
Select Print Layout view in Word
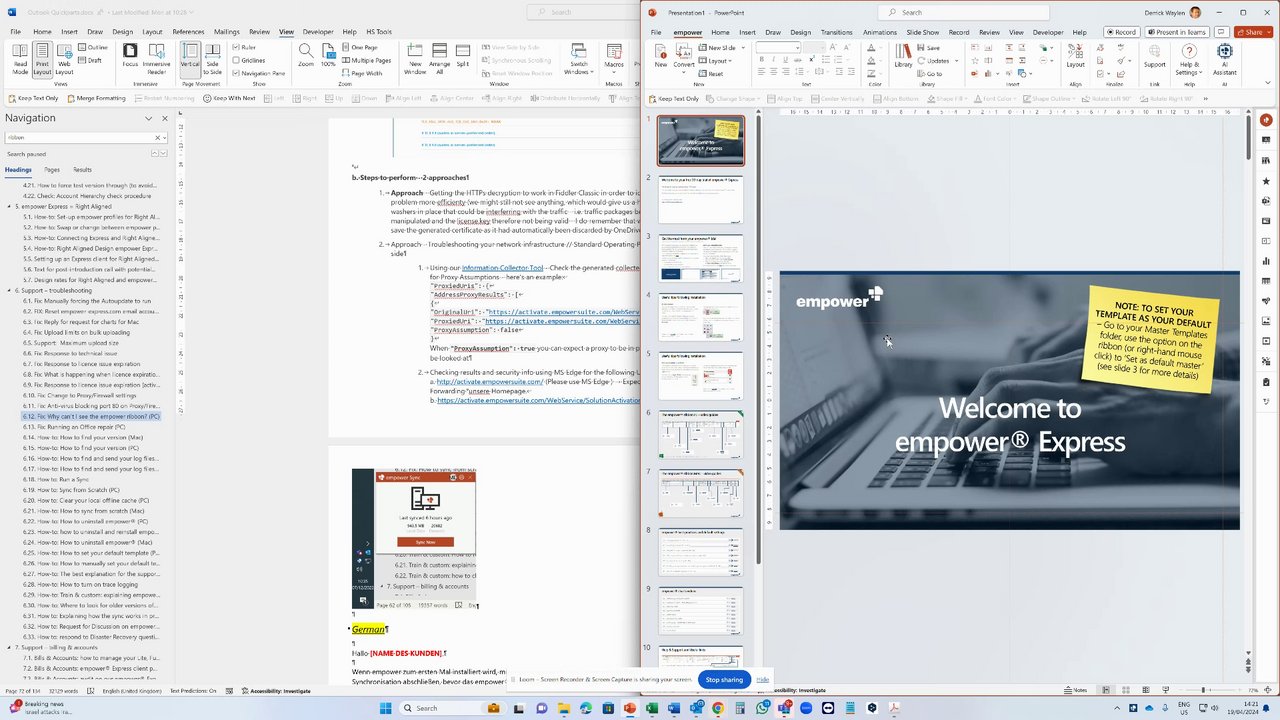click(42, 59)
